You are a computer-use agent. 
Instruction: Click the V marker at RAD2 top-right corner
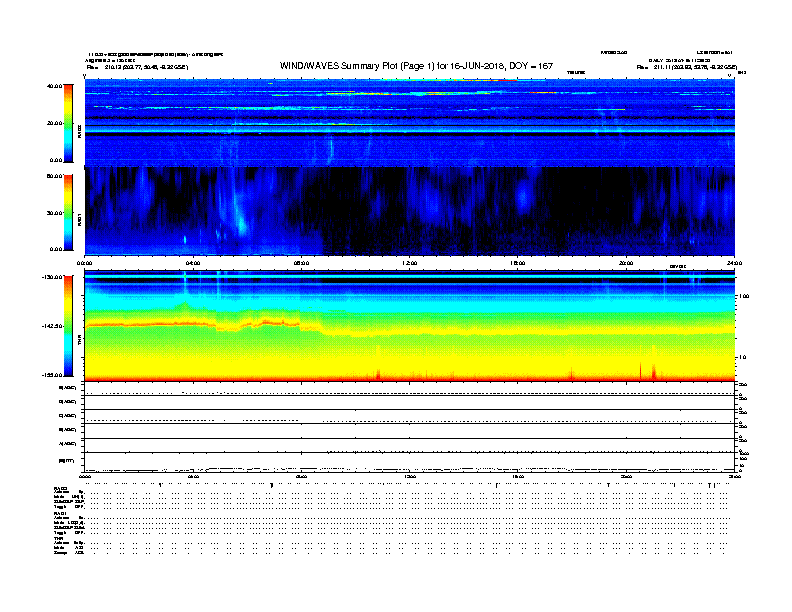click(x=729, y=75)
